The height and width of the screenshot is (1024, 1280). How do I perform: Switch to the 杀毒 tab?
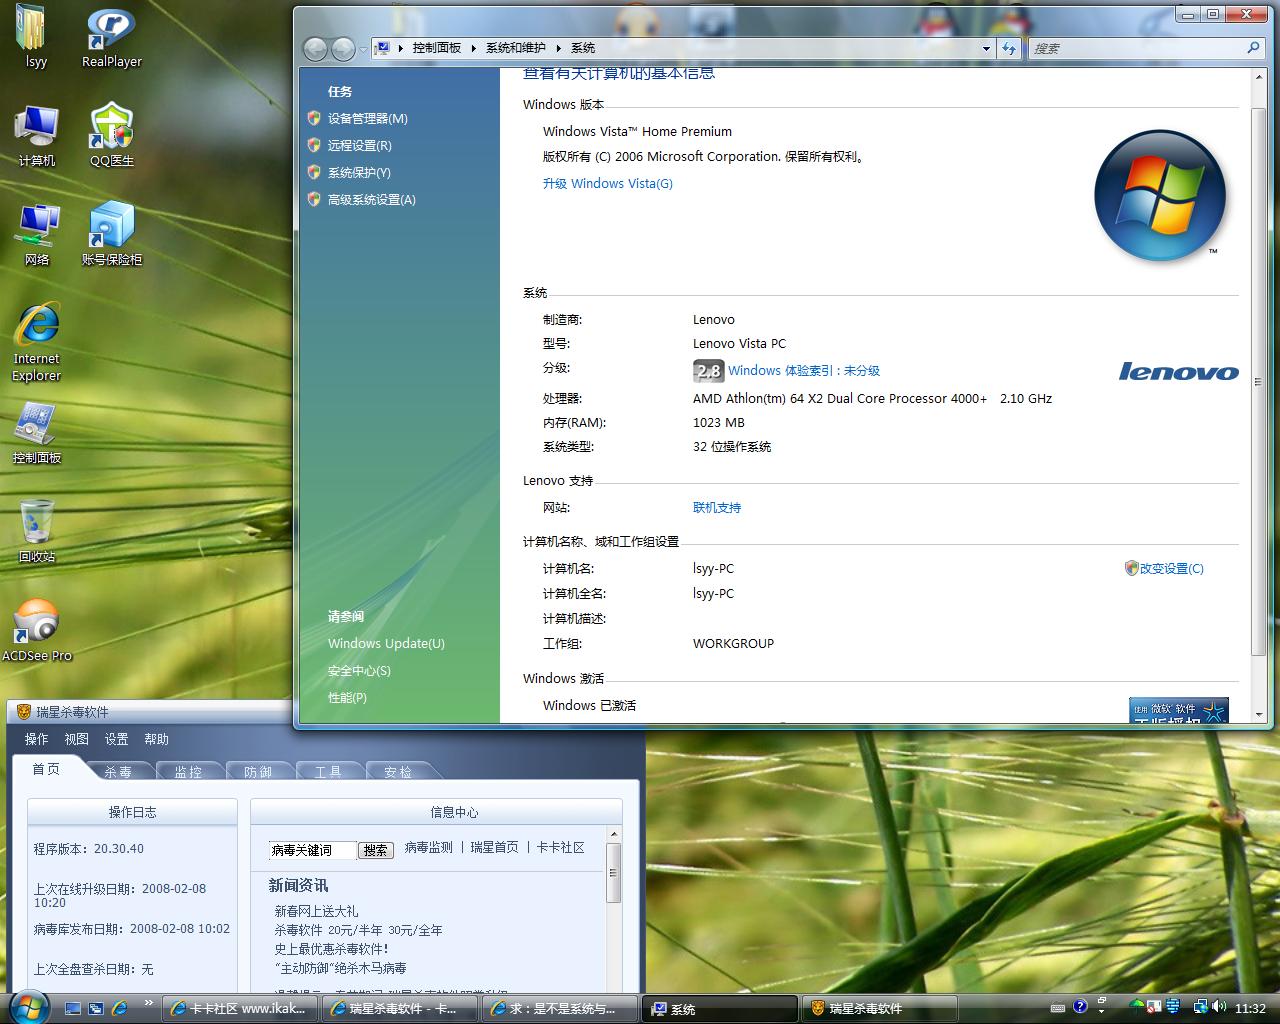[x=118, y=771]
